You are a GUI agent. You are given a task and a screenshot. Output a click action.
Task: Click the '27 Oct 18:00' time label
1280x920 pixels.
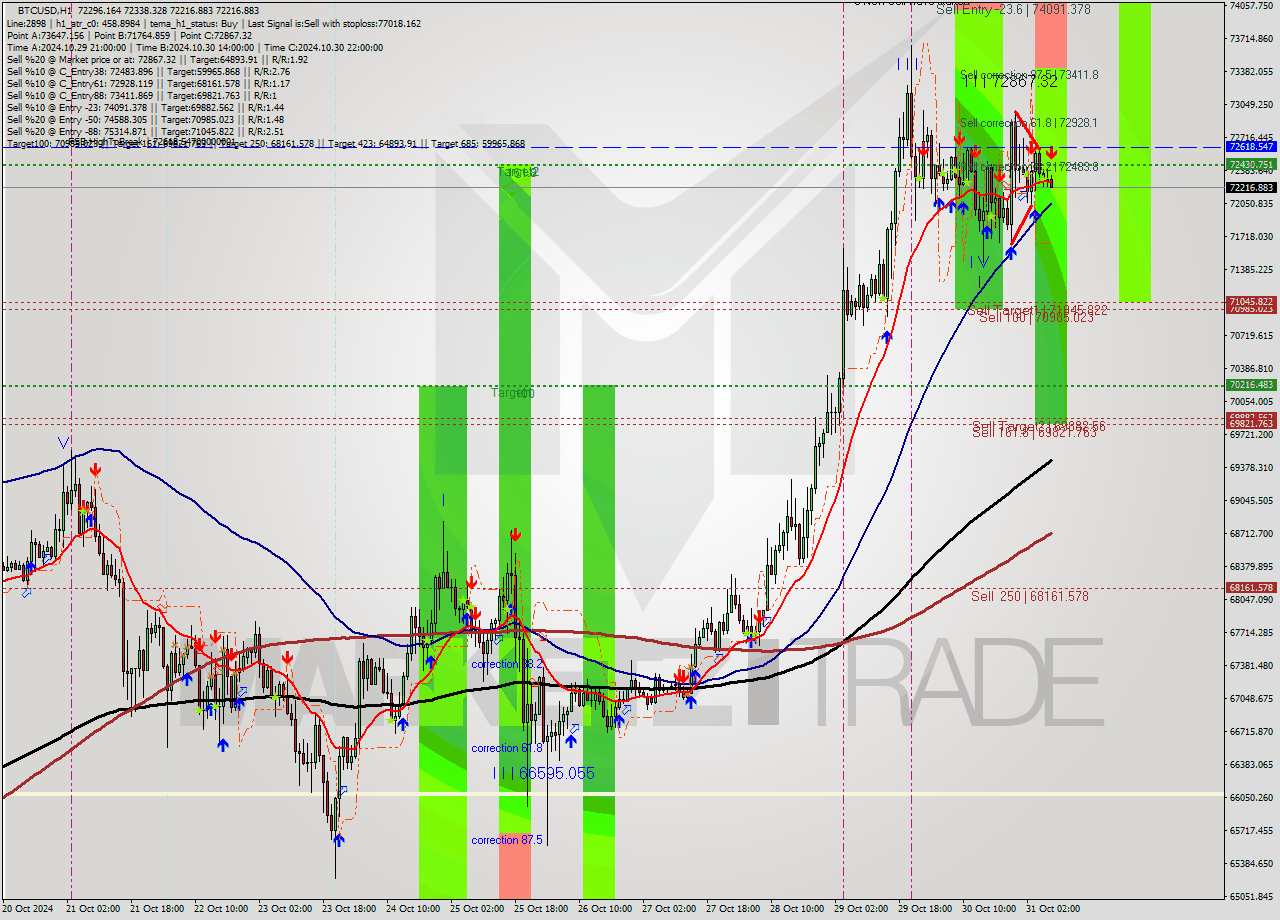(x=733, y=909)
